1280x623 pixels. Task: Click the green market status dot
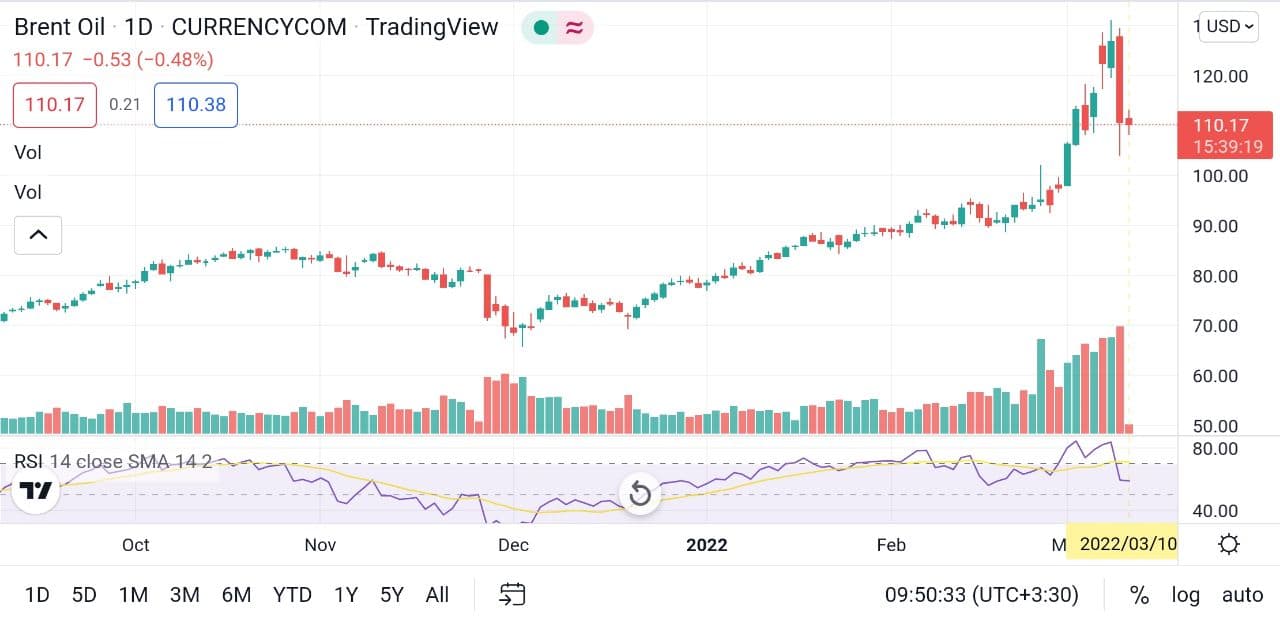click(541, 27)
